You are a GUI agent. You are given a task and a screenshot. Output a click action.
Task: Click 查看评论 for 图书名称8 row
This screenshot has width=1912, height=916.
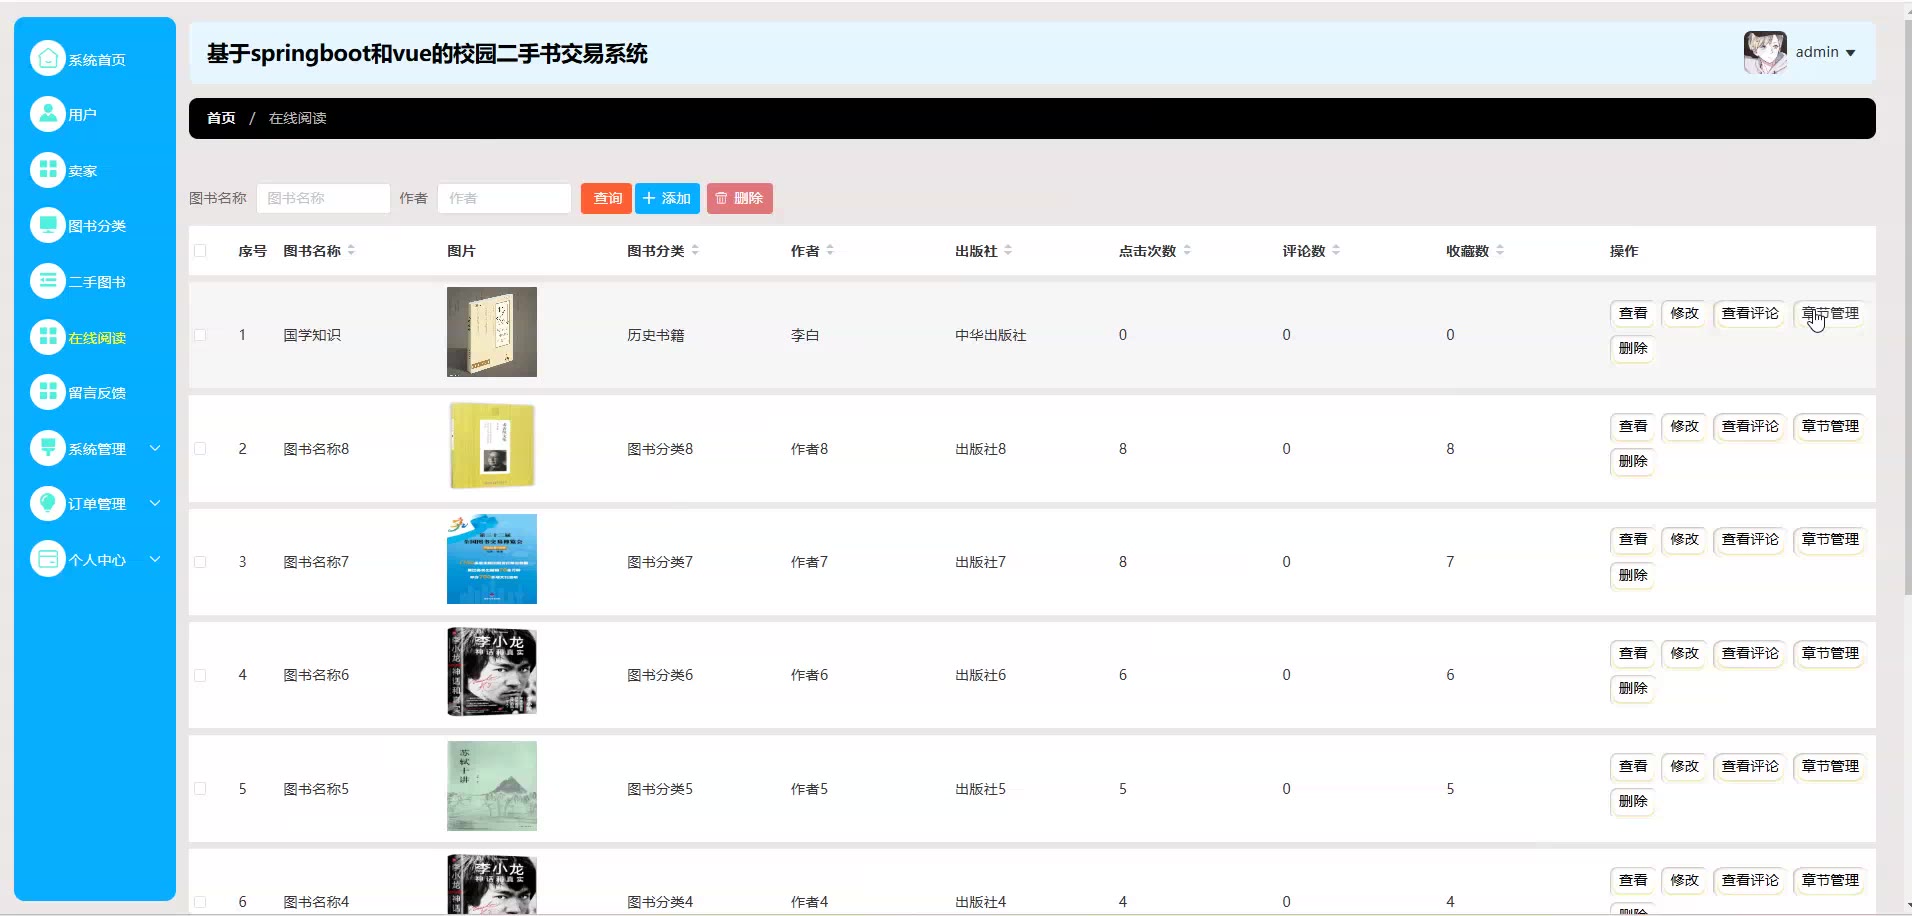coord(1750,426)
